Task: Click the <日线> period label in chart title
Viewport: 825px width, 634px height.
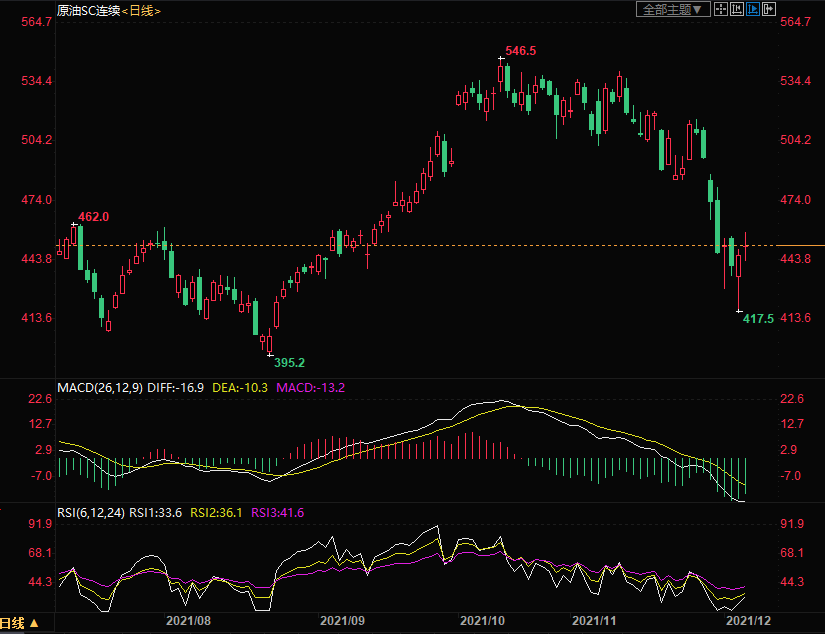Action: point(140,10)
